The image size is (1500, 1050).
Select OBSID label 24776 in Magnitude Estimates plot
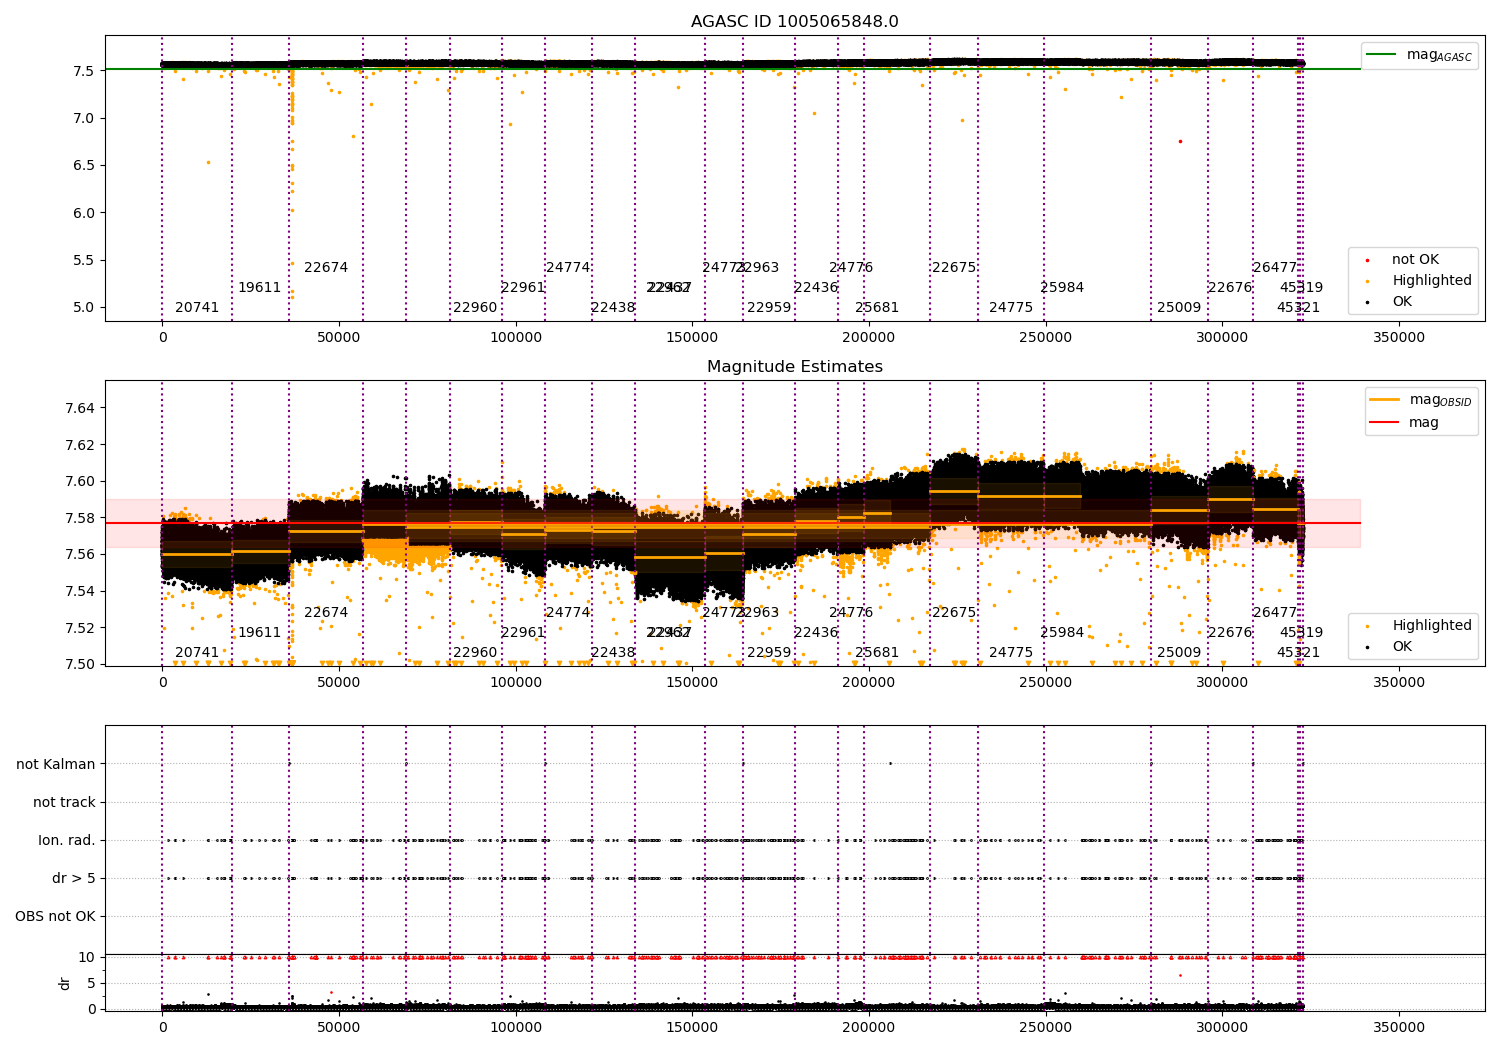coord(851,613)
